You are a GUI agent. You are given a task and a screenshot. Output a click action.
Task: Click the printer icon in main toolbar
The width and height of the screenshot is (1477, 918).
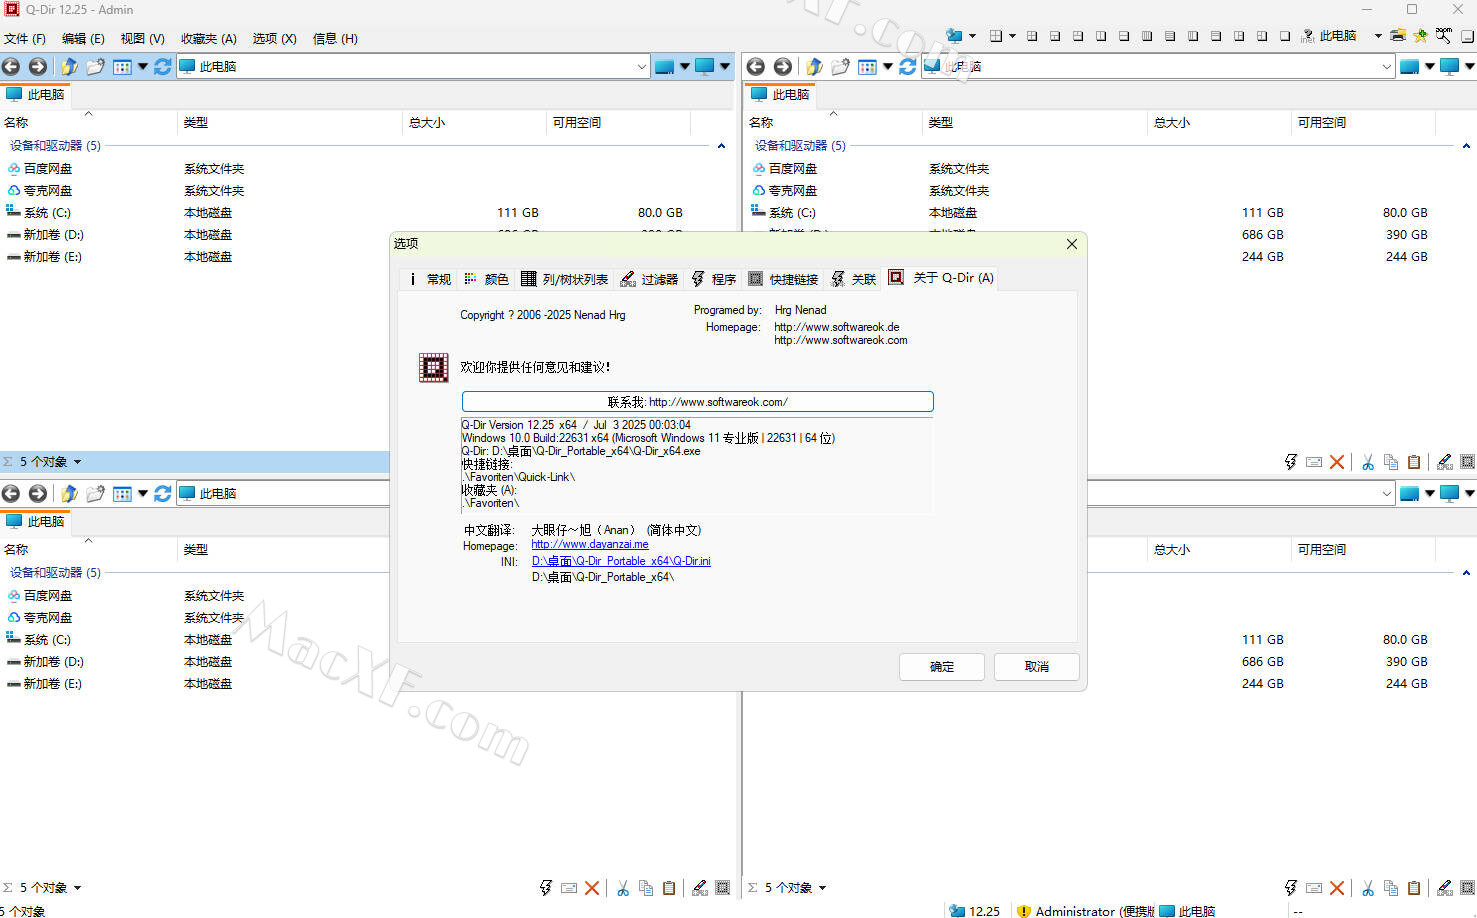point(1397,36)
